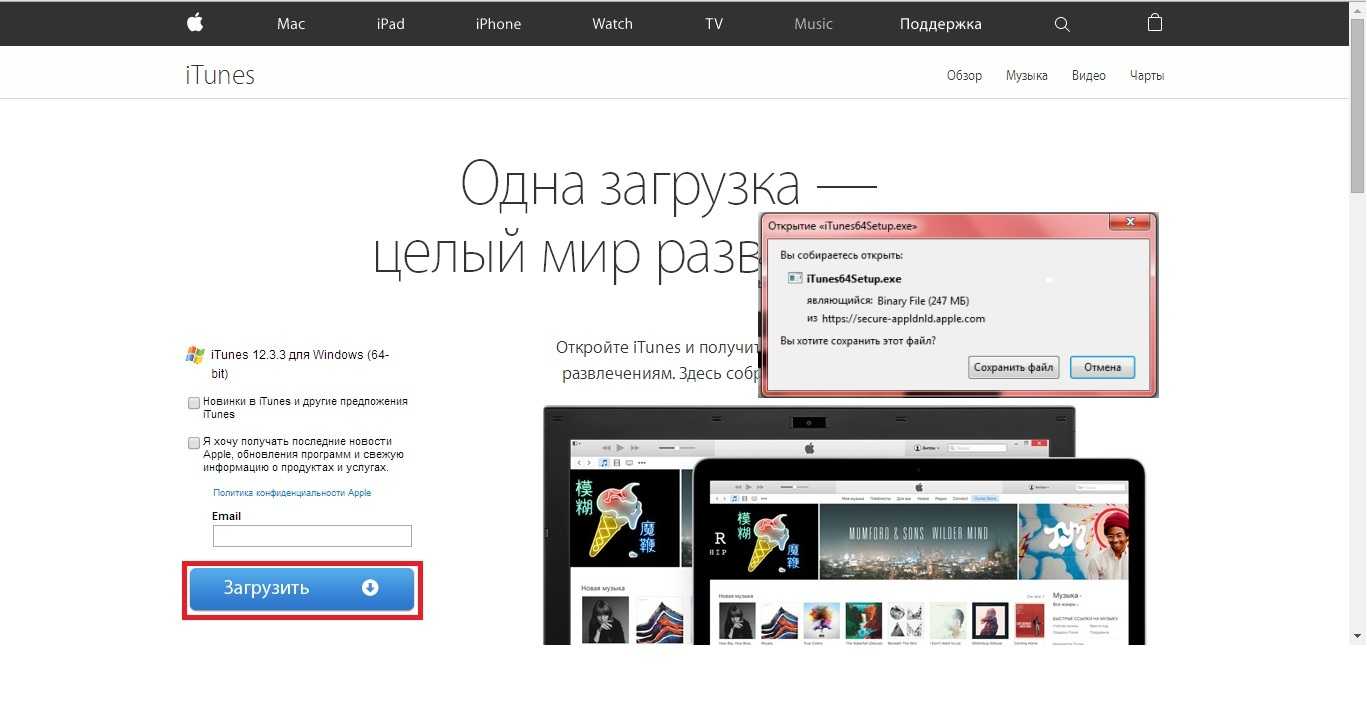This screenshot has height=728, width=1367.
Task: Open the Политика конфиденциальности Apple link
Action: tap(292, 493)
